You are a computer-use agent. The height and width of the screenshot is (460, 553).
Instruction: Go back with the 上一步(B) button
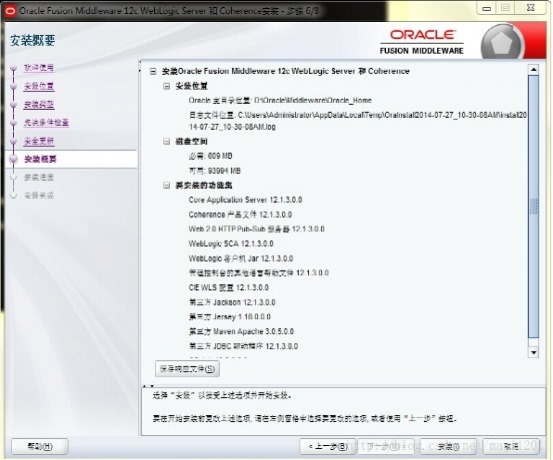(327, 447)
